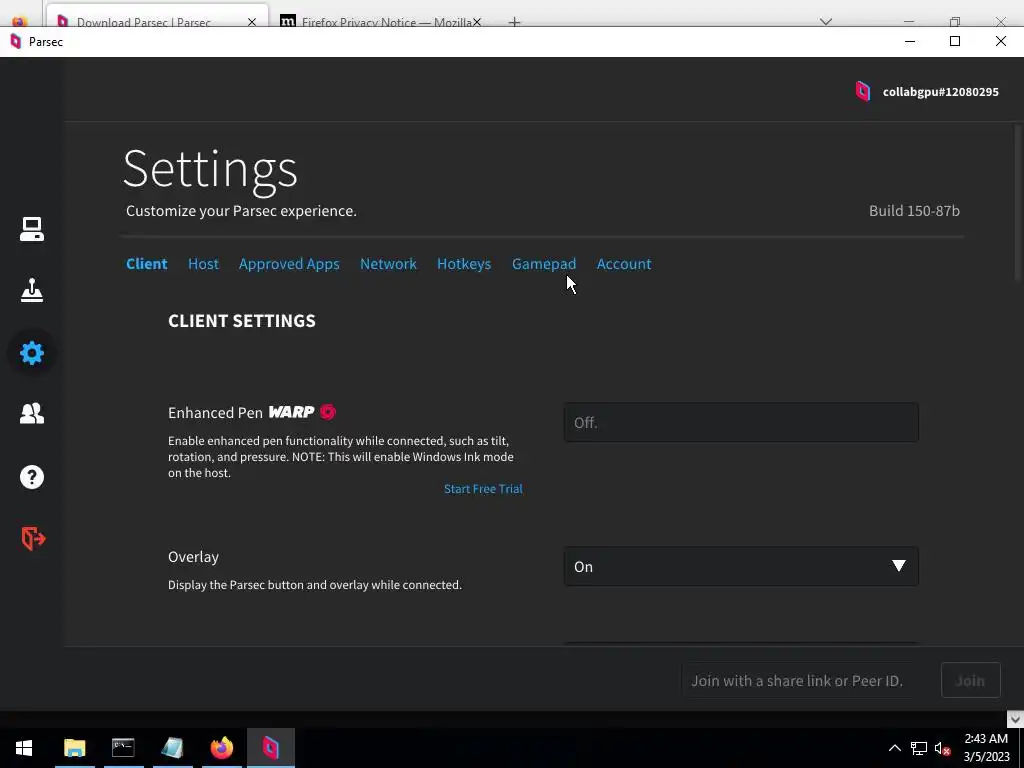
Task: Click the Enhanced Pen label
Action: [215, 413]
